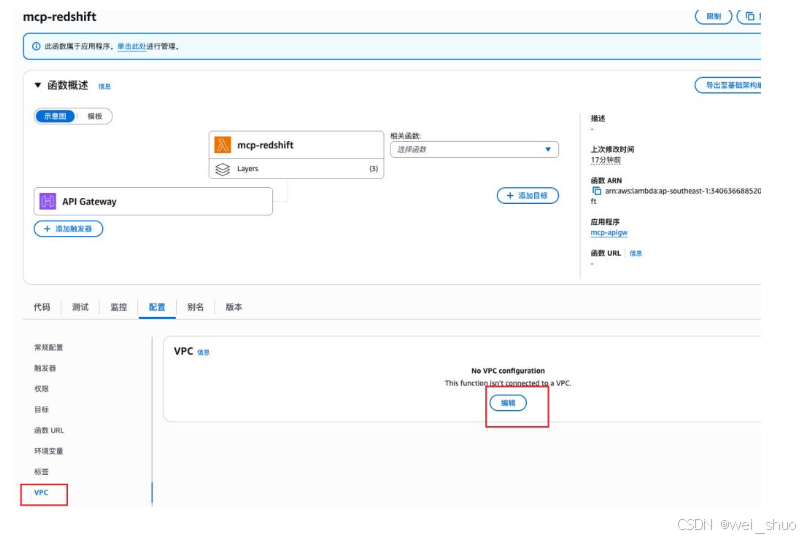Select 标签 in the configuration sidebar
The height and width of the screenshot is (540, 808).
[41, 471]
